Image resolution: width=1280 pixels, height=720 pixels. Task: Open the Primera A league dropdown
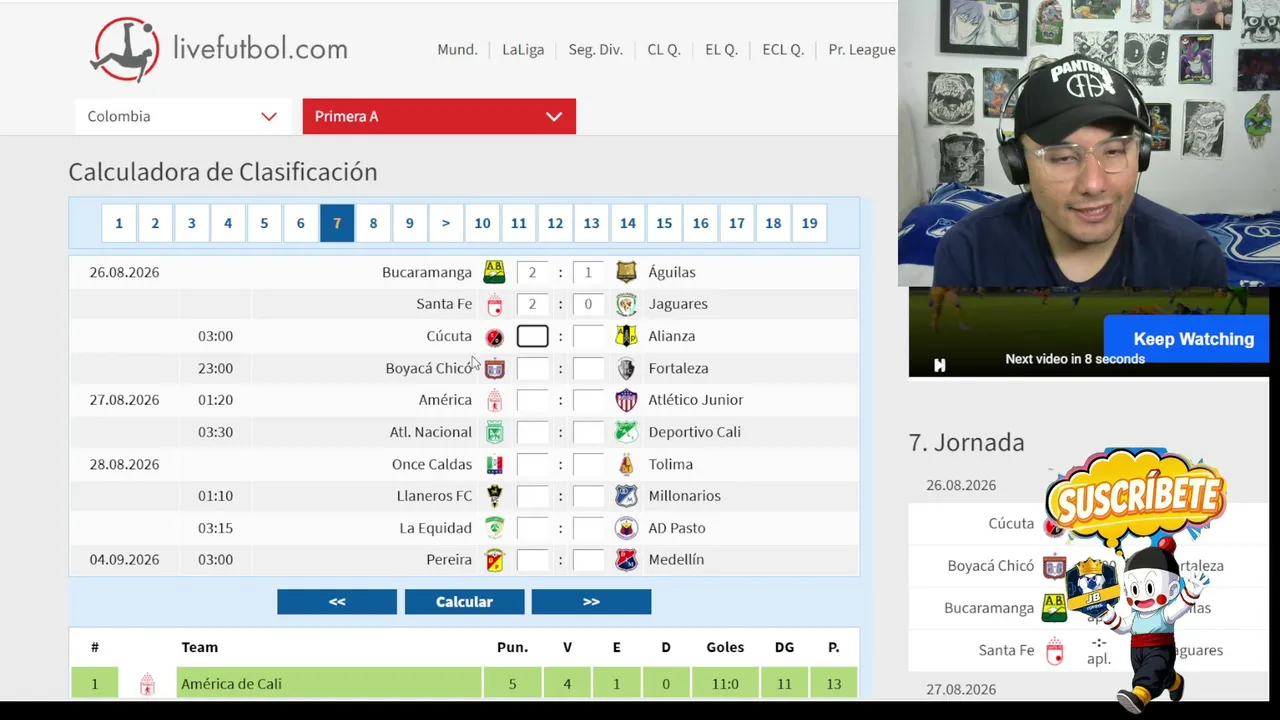(439, 116)
